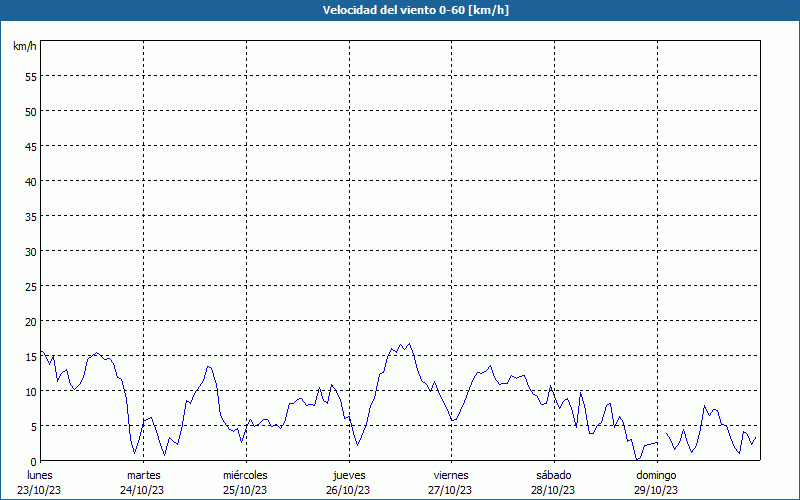Click the 15 y-axis value
The width and height of the screenshot is (800, 500).
click(31, 357)
